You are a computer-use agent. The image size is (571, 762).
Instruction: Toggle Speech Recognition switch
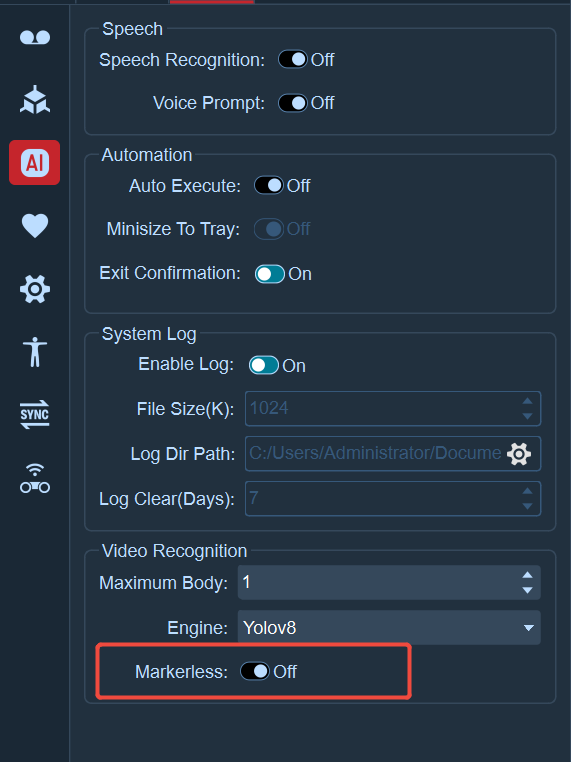(293, 59)
